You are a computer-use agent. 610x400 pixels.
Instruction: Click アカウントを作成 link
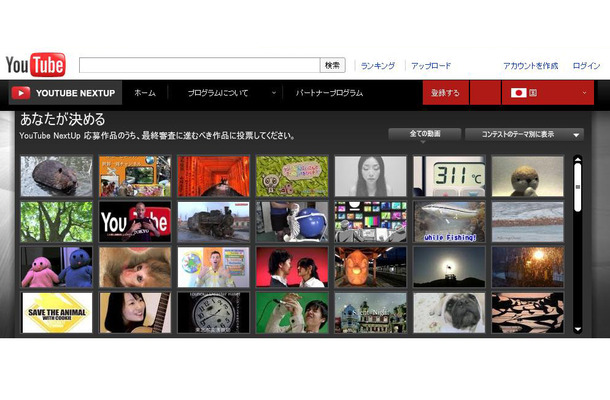coord(531,66)
